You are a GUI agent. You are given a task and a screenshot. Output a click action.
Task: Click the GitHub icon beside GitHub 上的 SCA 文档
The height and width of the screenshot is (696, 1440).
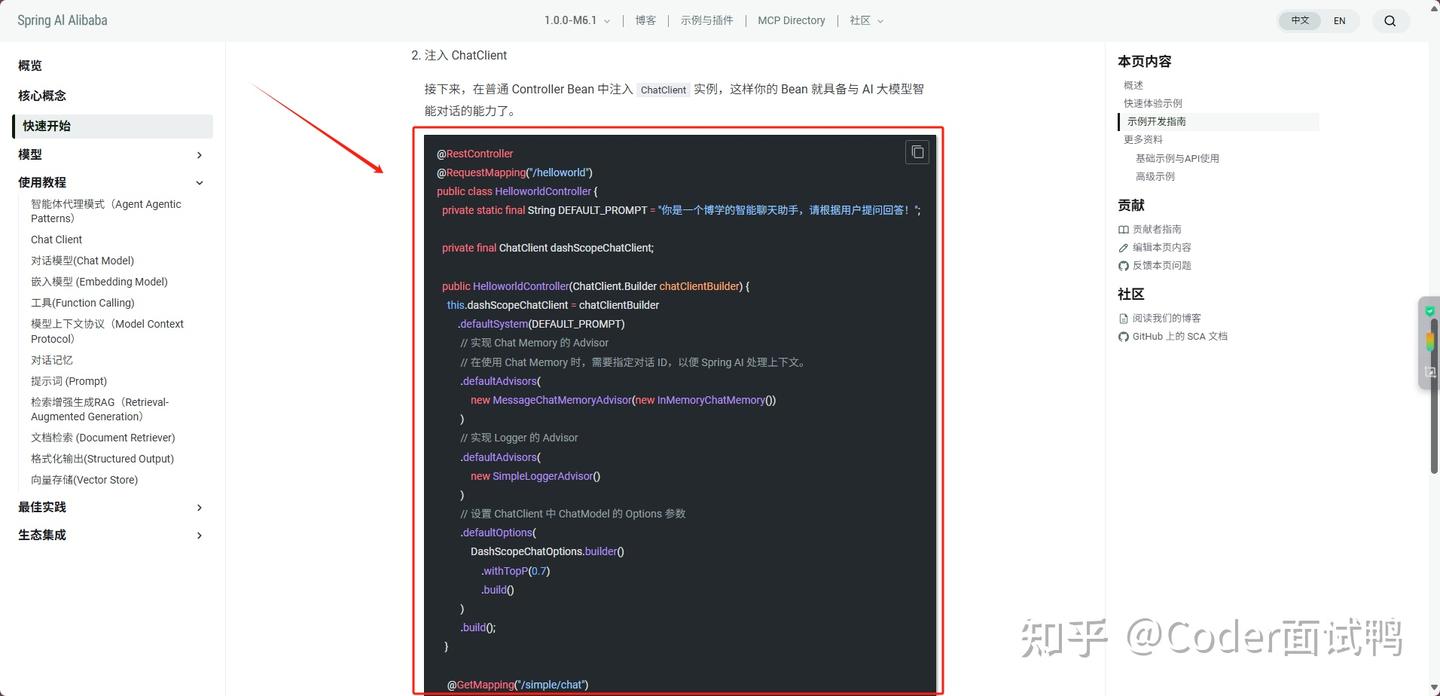click(x=1124, y=337)
